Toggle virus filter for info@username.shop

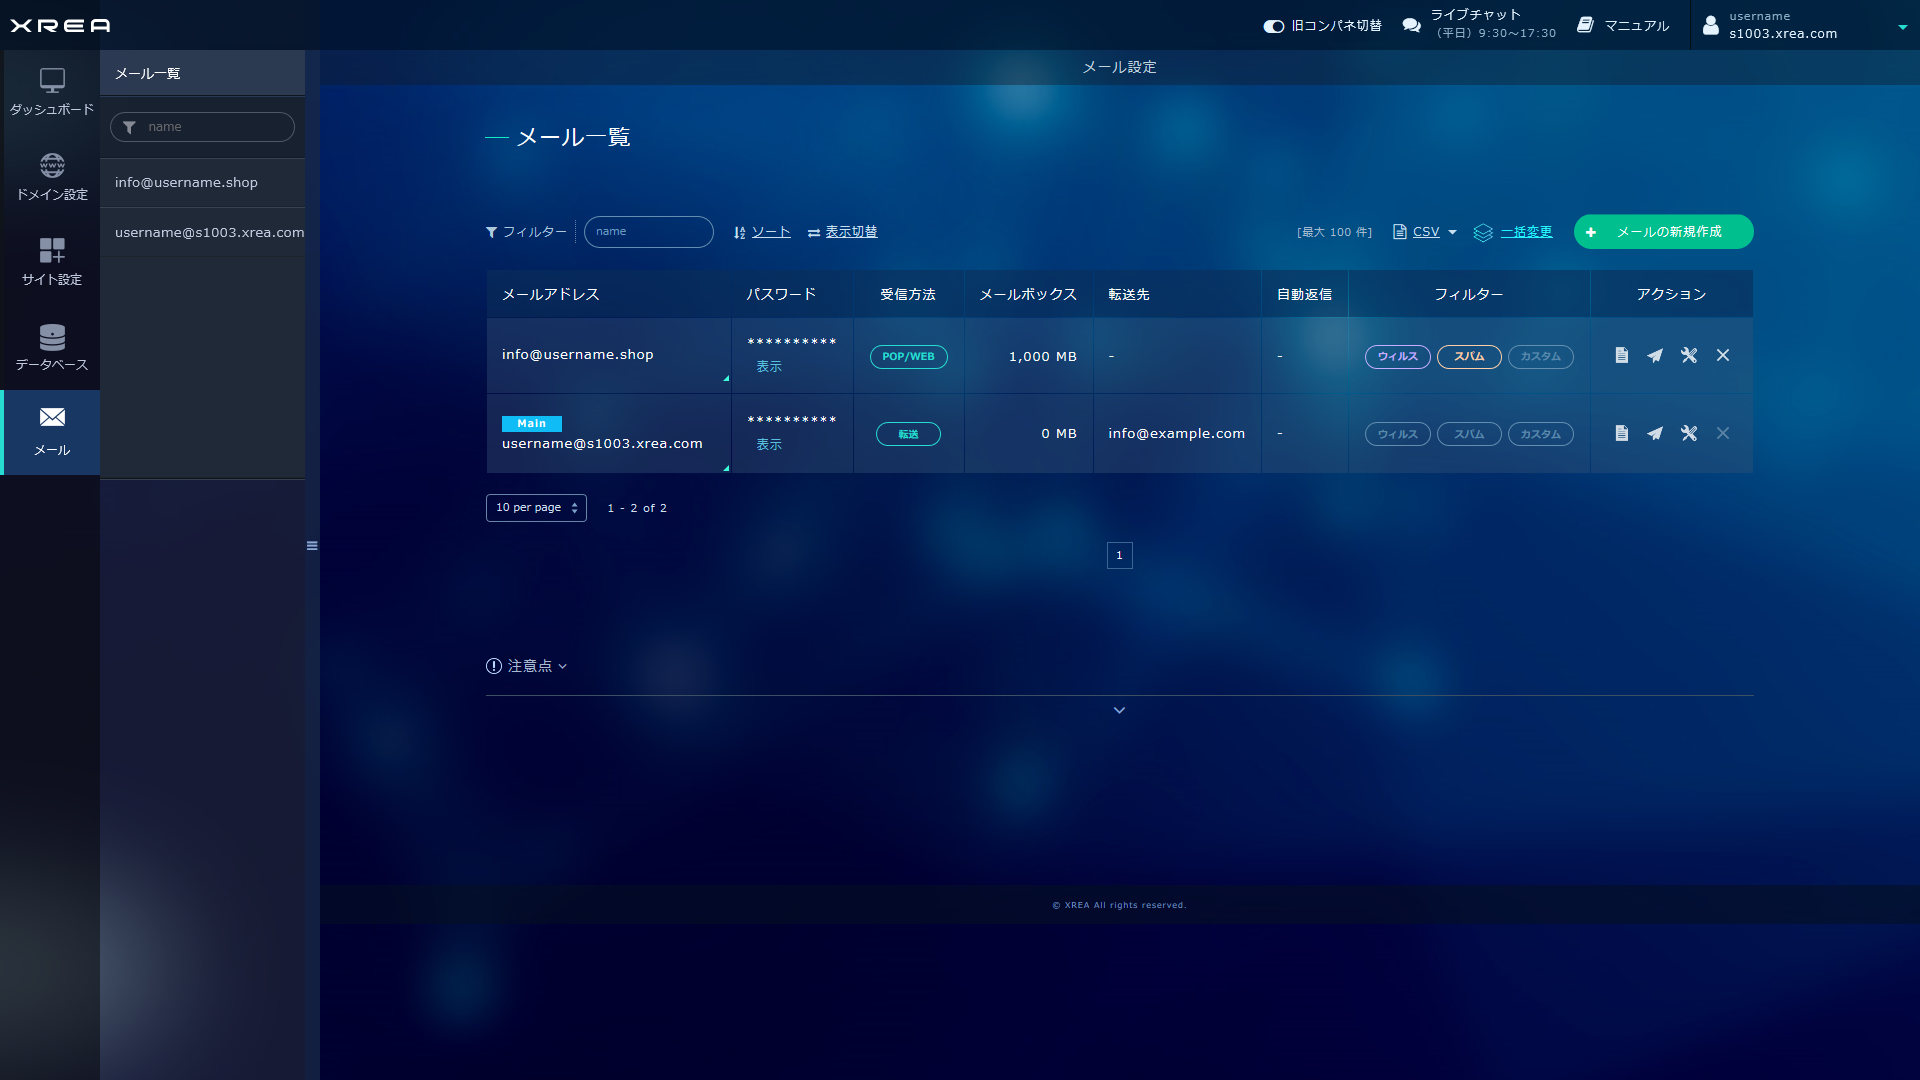(x=1397, y=357)
